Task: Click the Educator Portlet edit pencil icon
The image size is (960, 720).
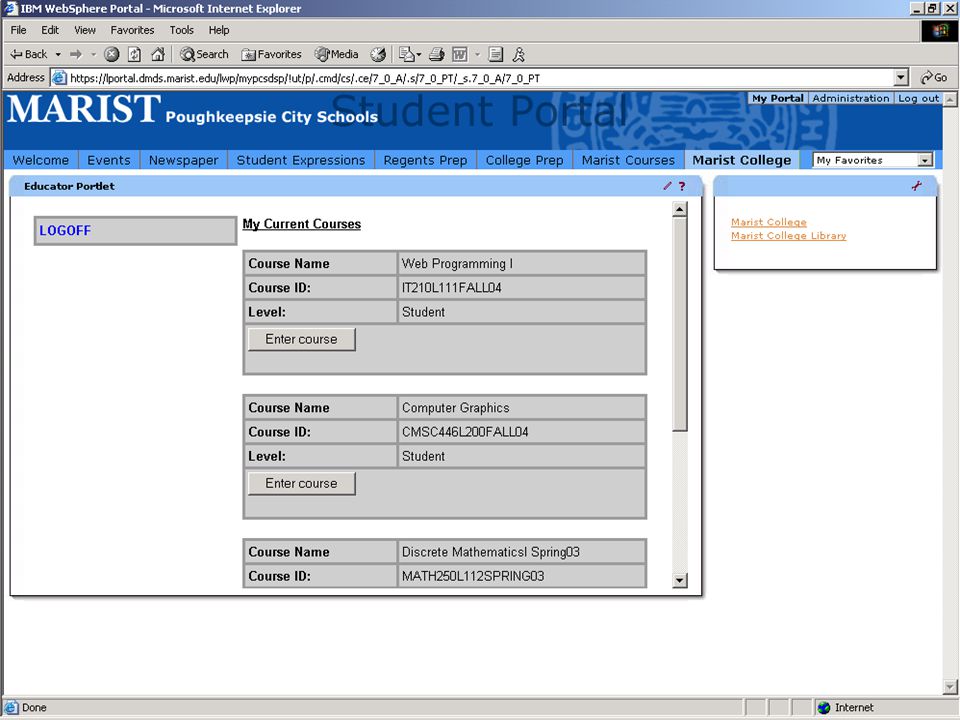Action: pyautogui.click(x=667, y=186)
